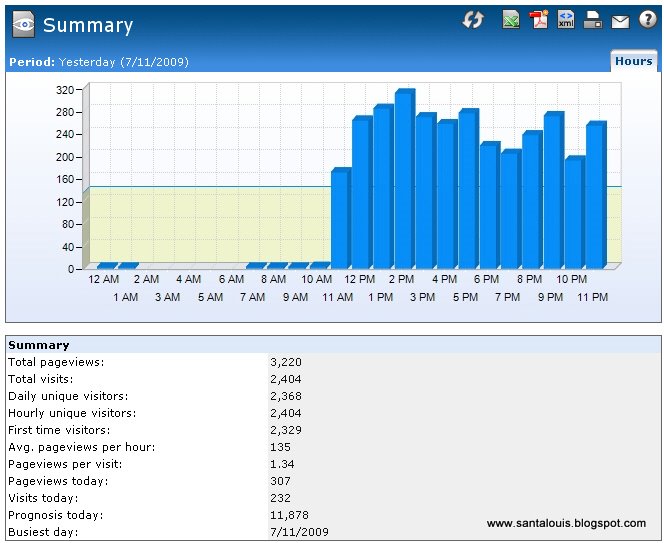Print the summary report
The height and width of the screenshot is (543, 664).
[x=593, y=20]
